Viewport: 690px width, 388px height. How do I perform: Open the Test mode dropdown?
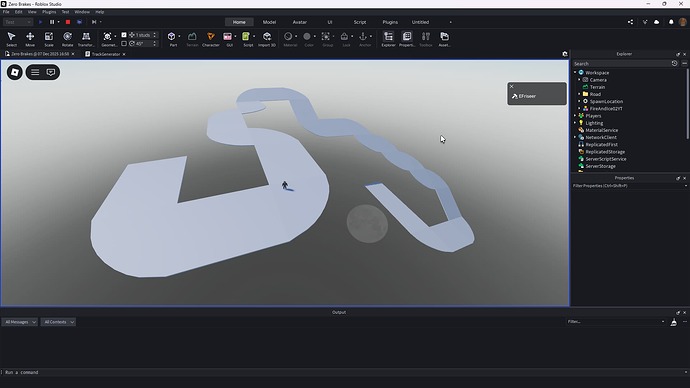click(x=18, y=22)
